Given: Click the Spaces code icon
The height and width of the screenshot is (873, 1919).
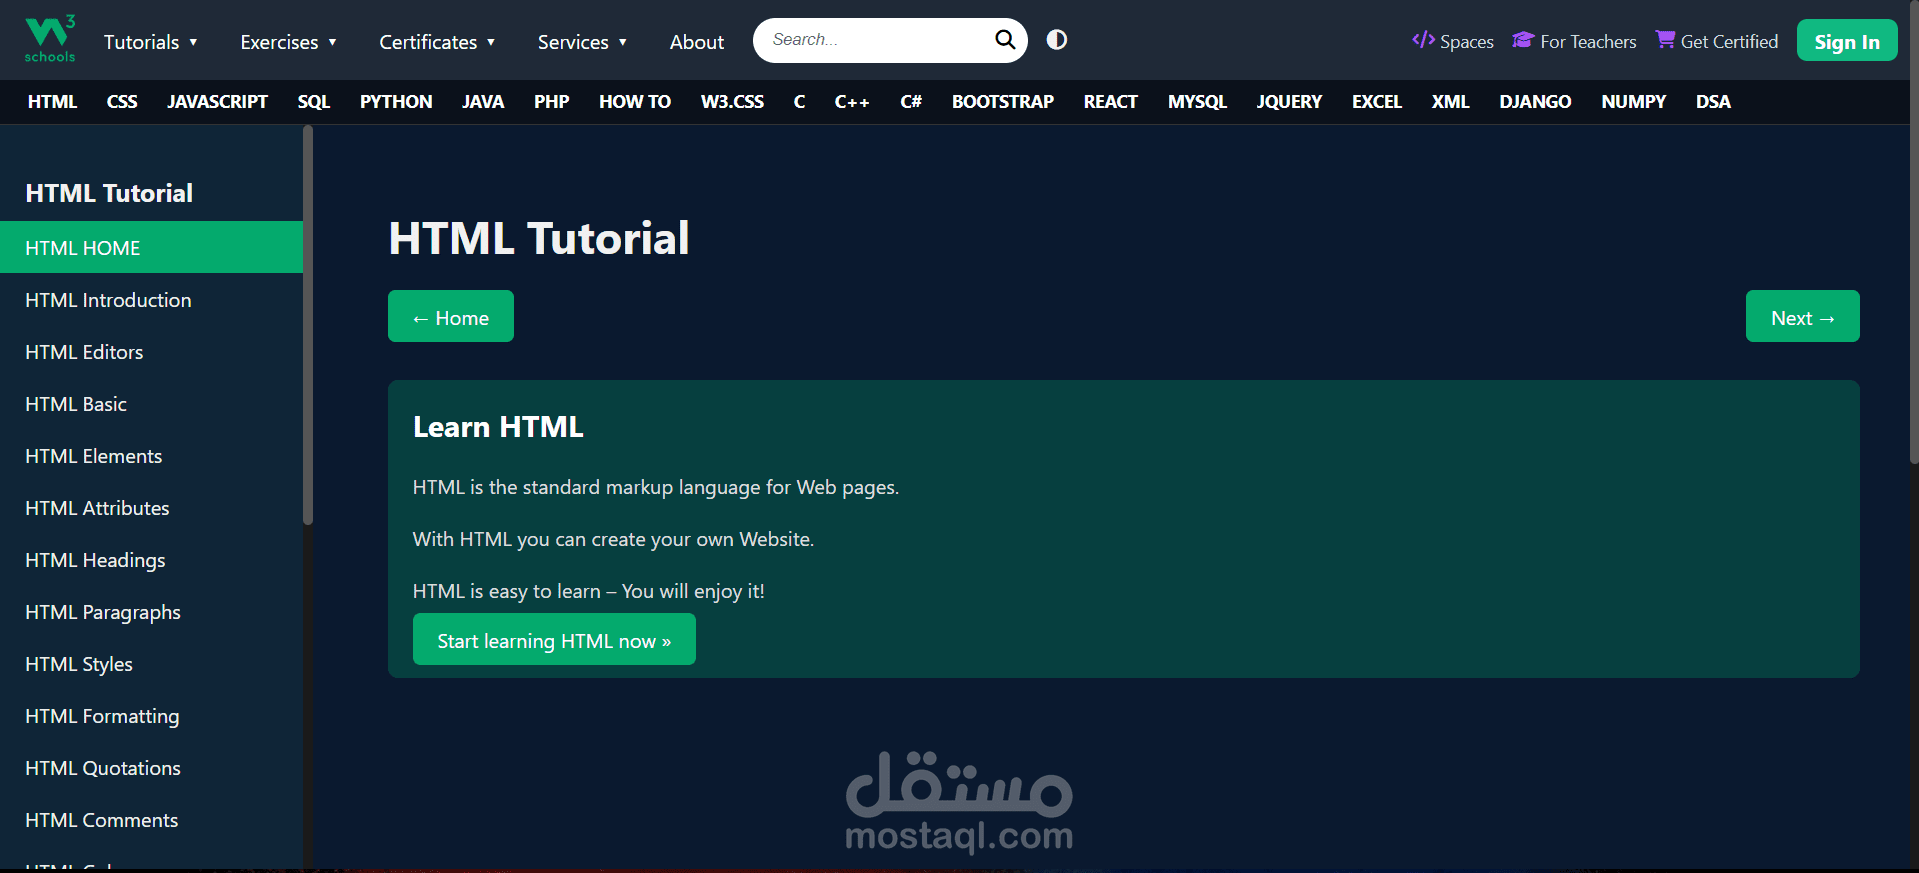Looking at the screenshot, I should [x=1423, y=40].
